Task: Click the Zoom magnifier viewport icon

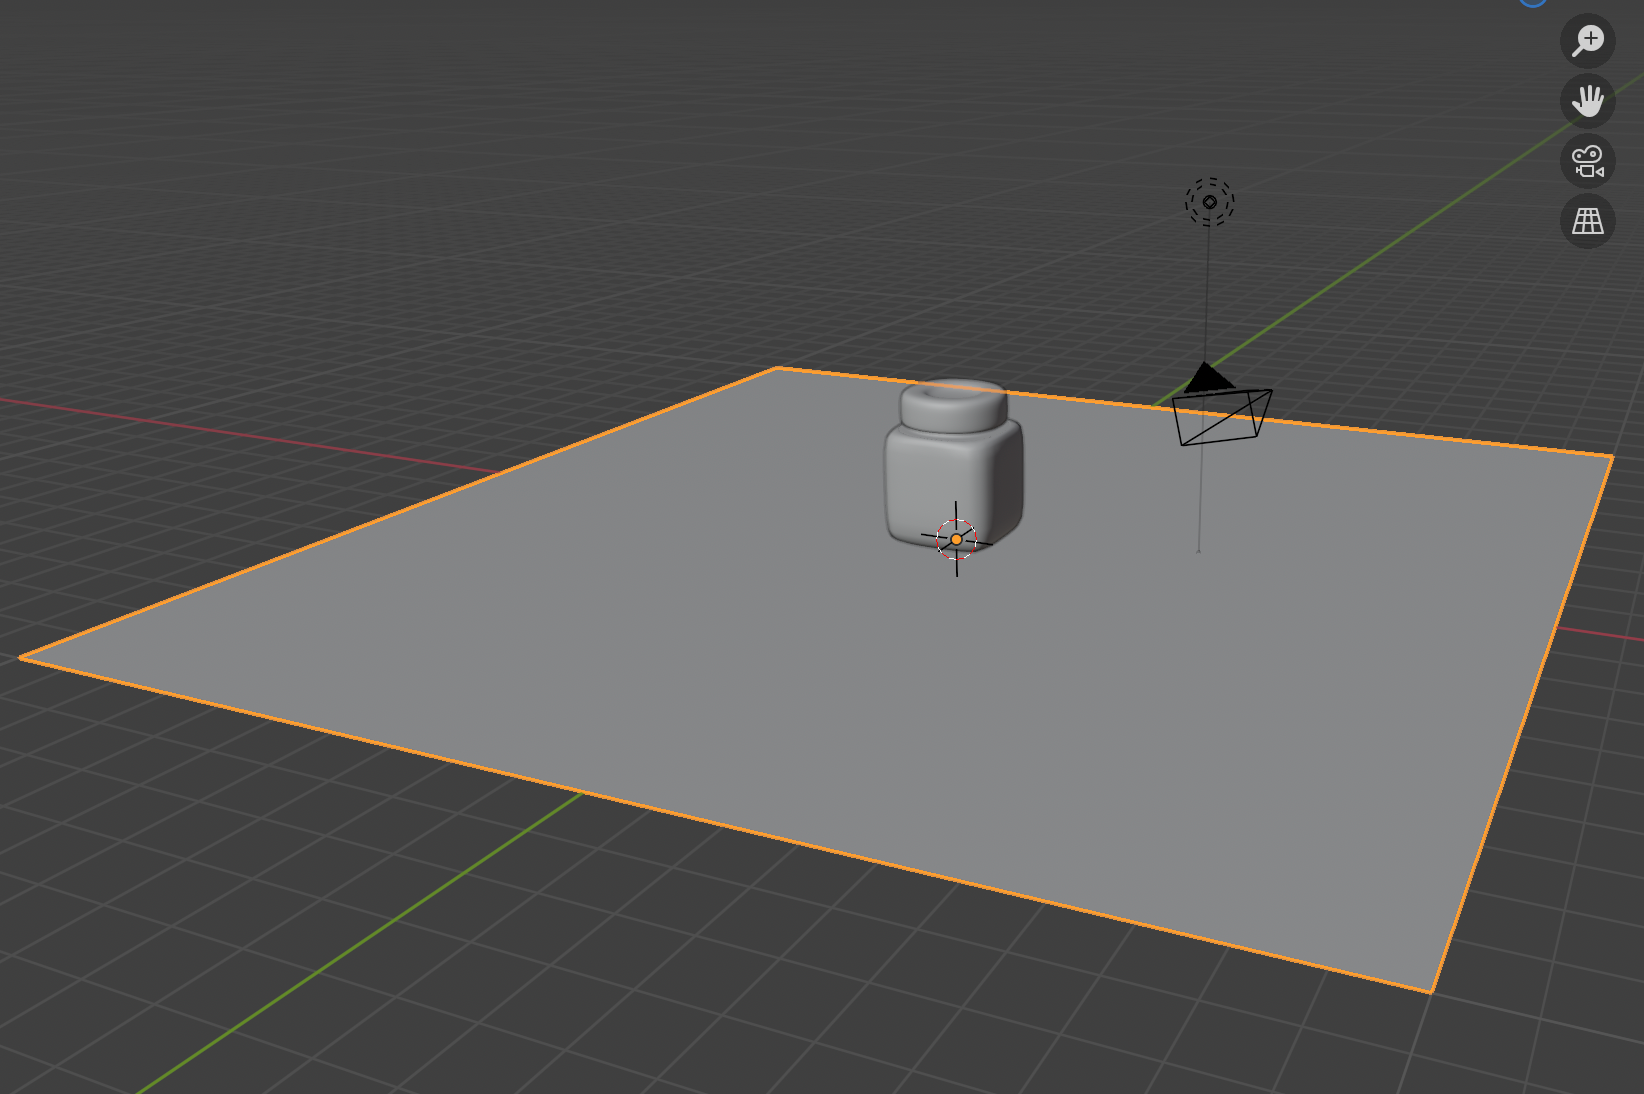Action: 1587,41
